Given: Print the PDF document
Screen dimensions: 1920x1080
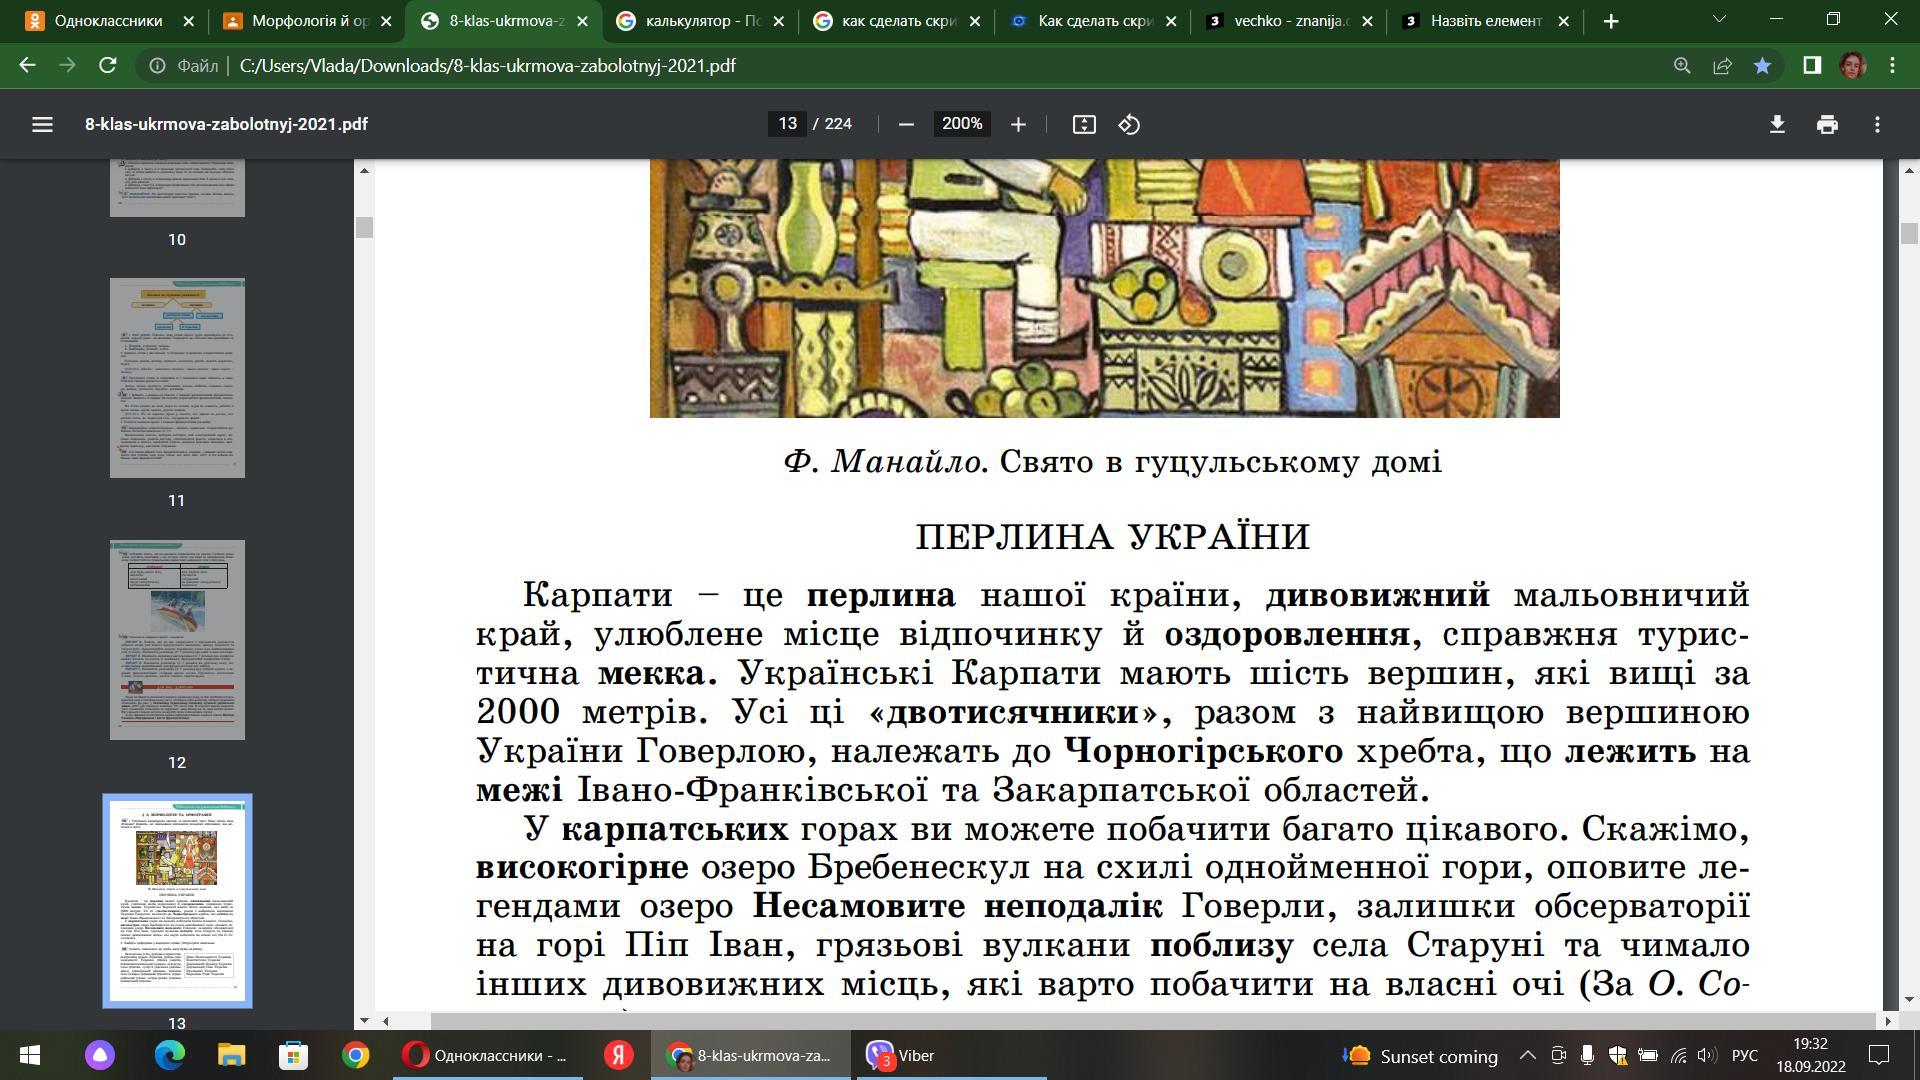Looking at the screenshot, I should click(x=1827, y=124).
